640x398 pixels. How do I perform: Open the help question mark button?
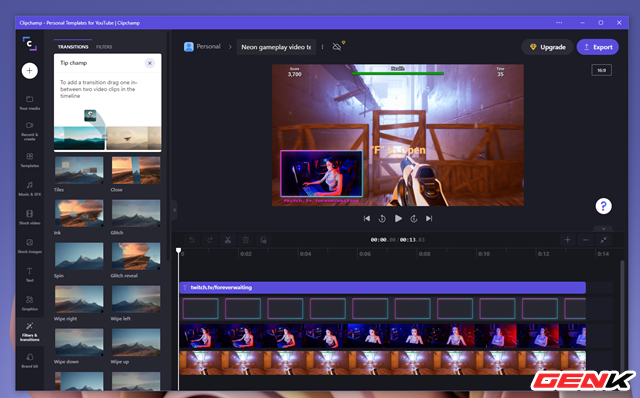(603, 206)
